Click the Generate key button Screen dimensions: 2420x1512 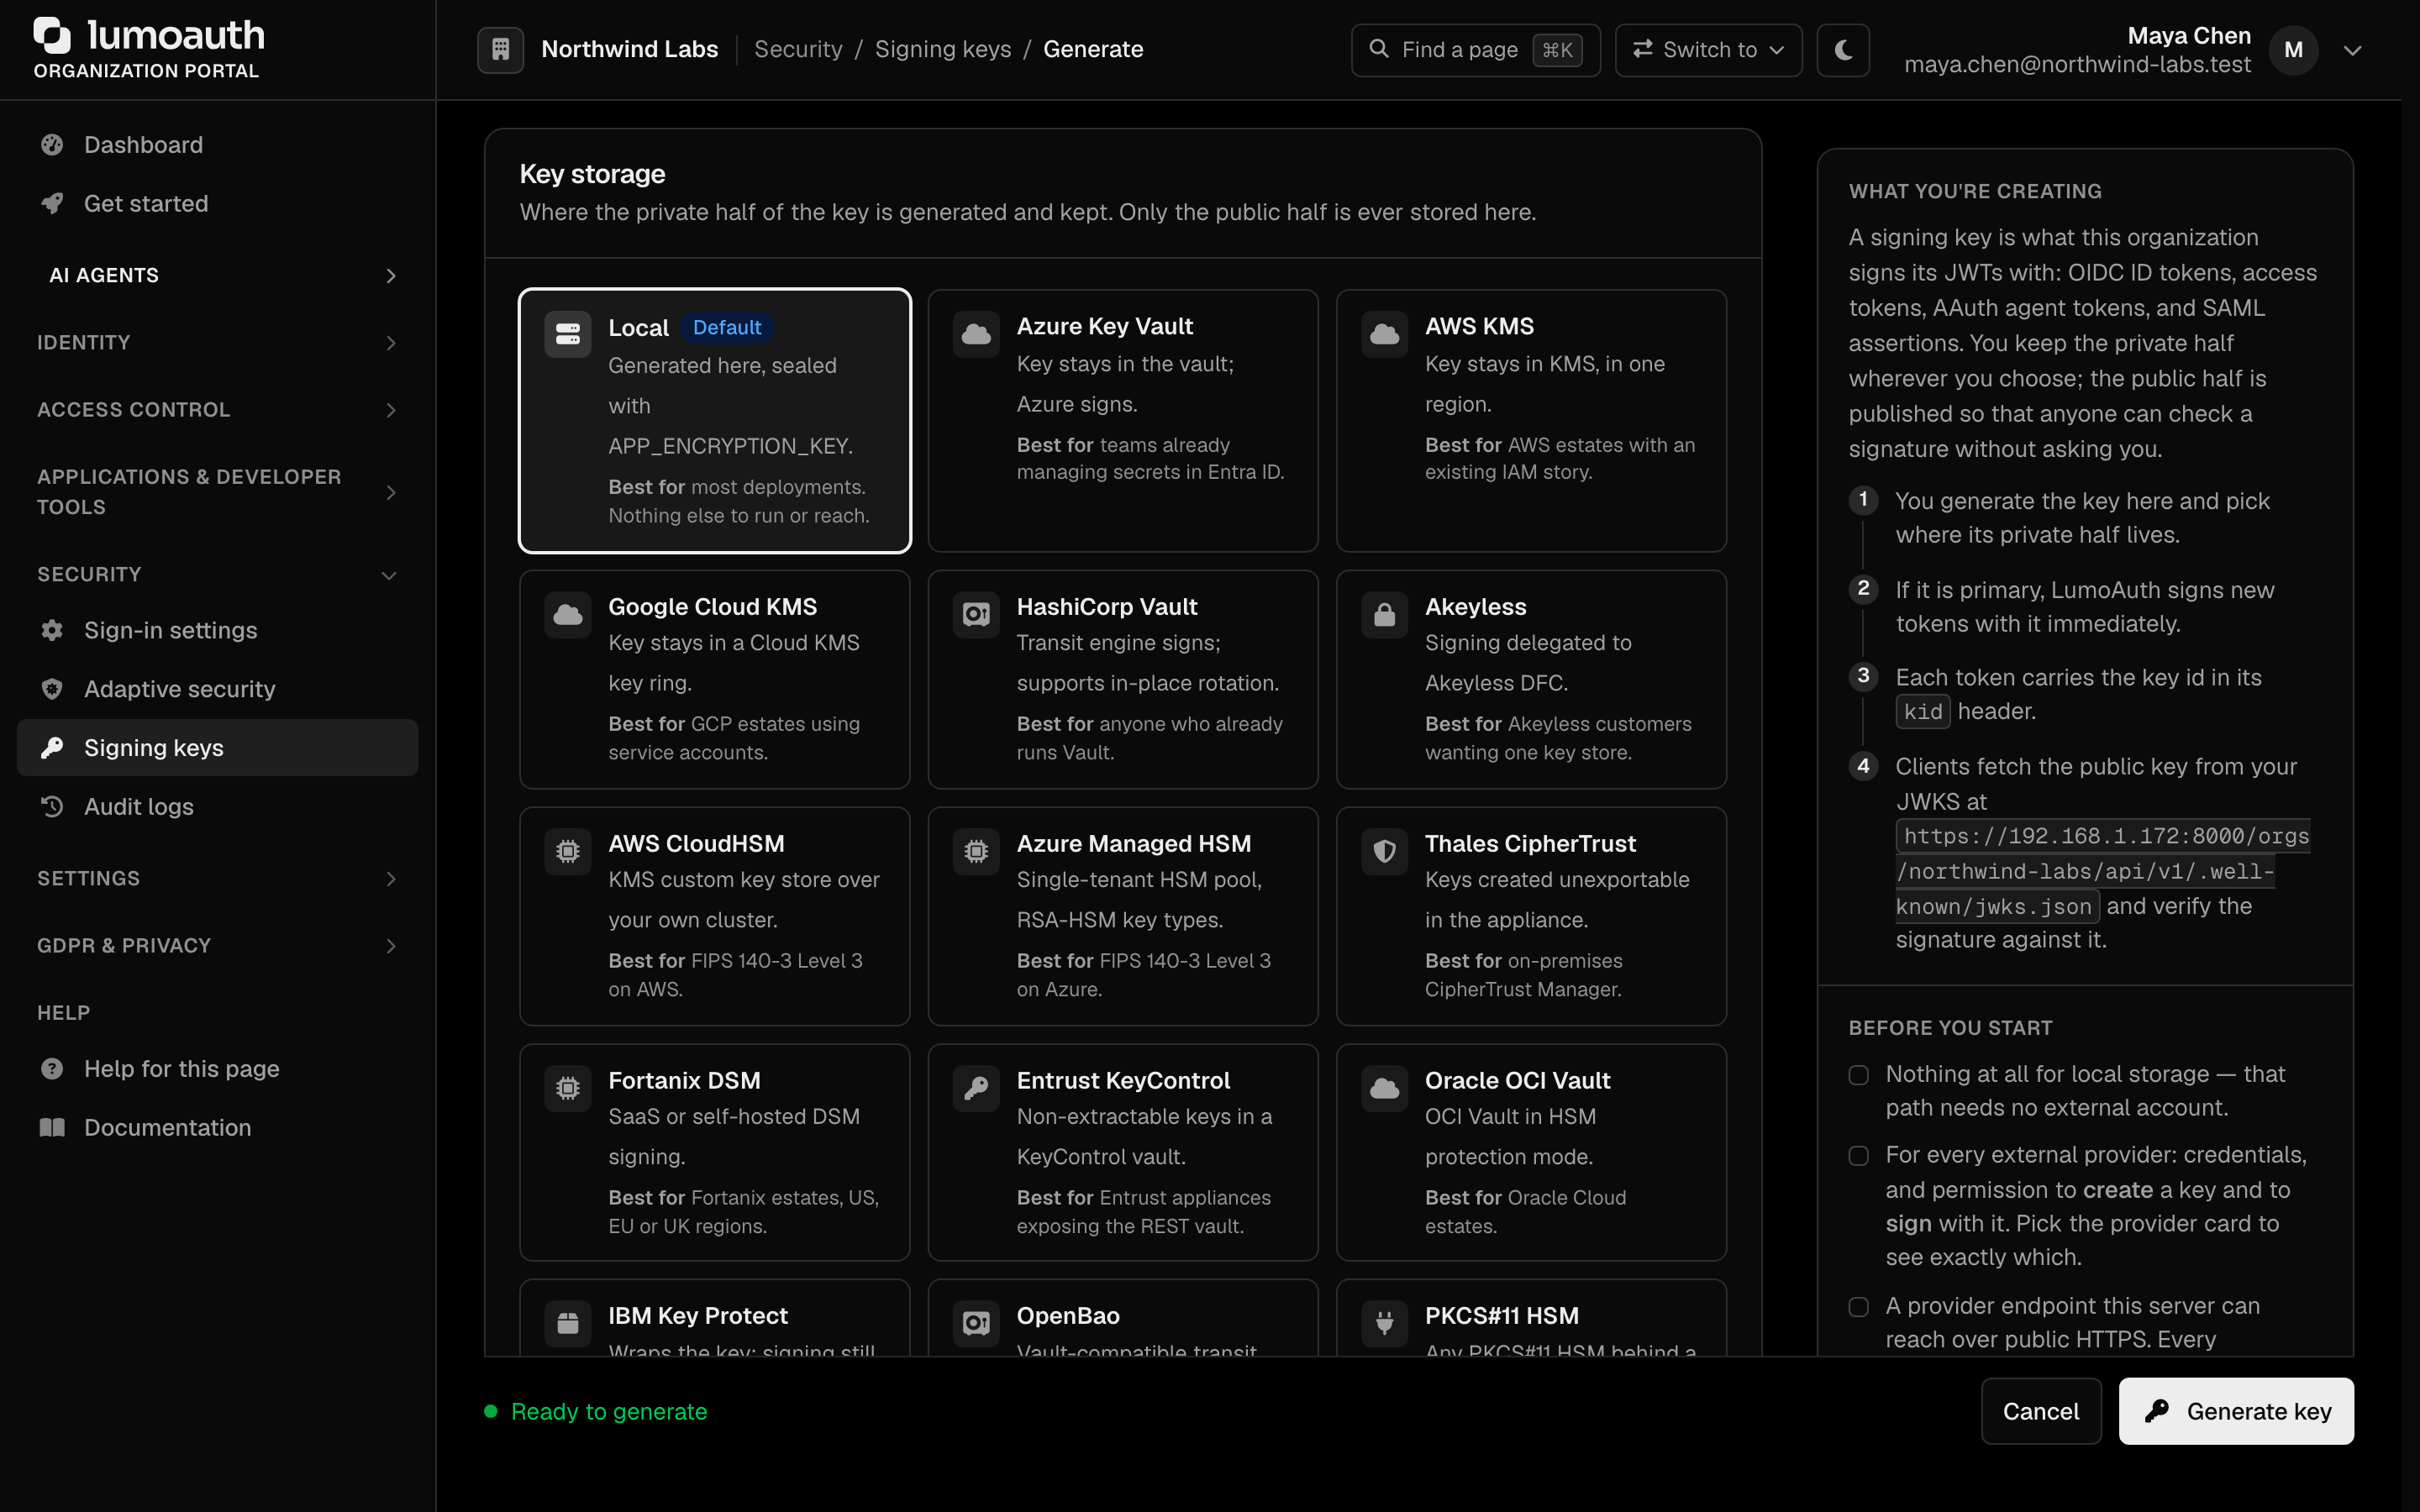pyautogui.click(x=2236, y=1411)
